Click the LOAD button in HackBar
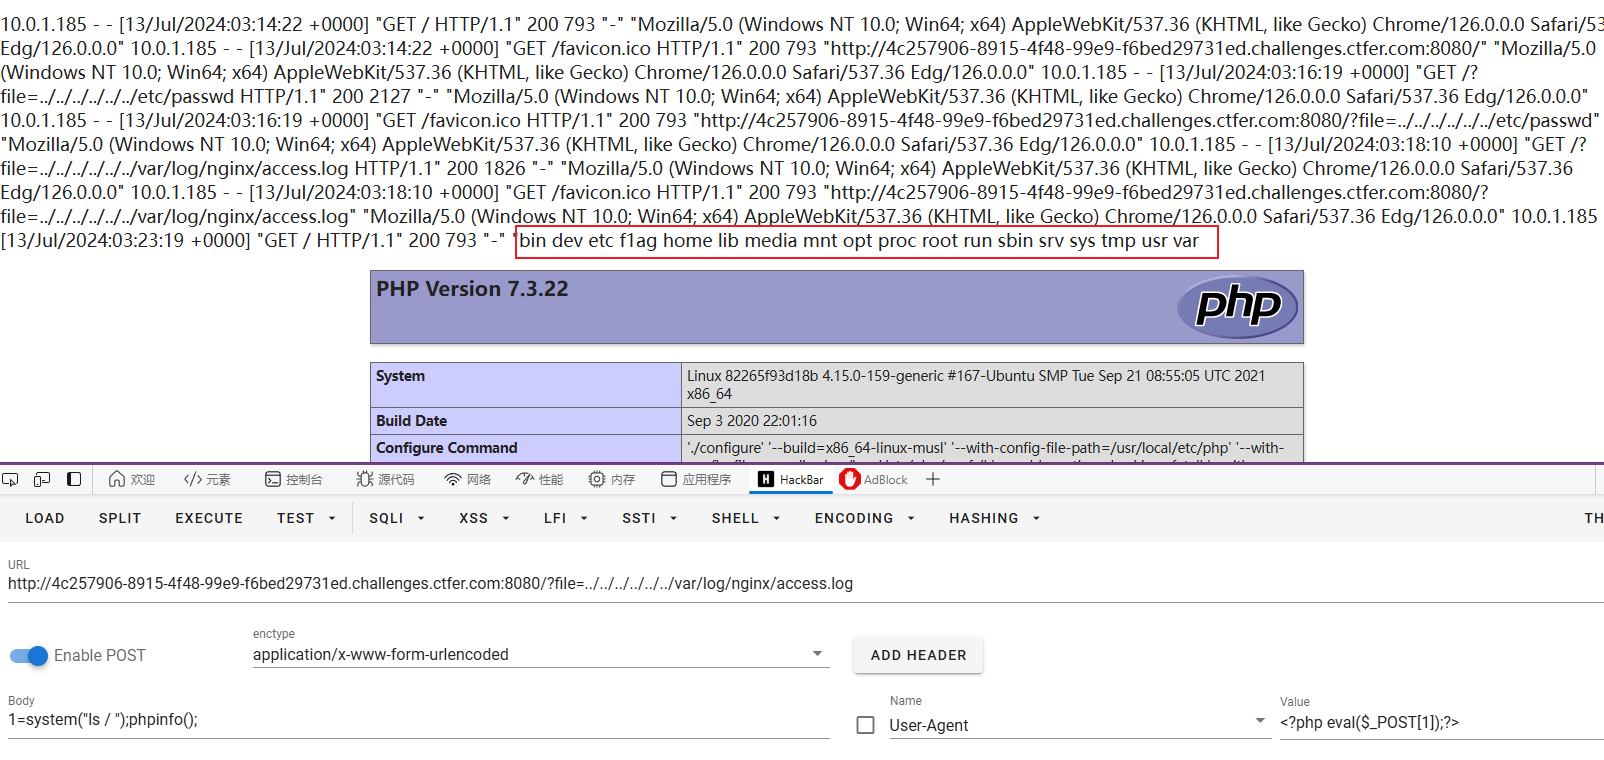Screen dimensions: 1604x760 click(x=45, y=518)
